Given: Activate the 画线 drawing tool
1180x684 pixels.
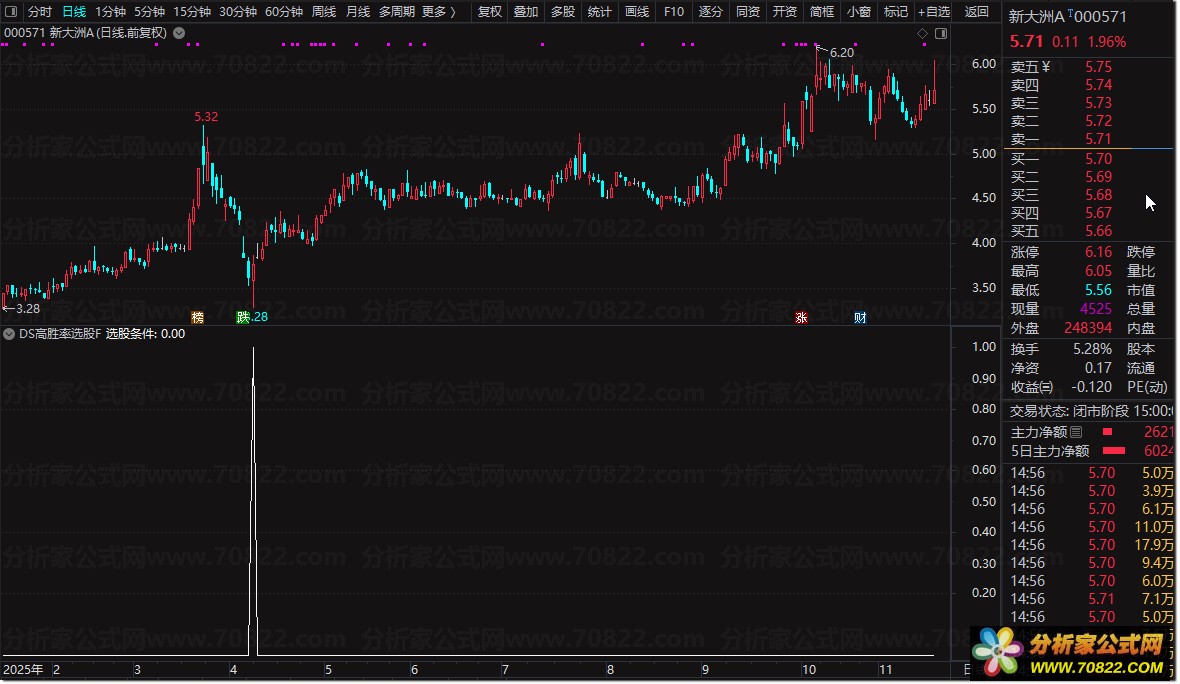Looking at the screenshot, I should (x=637, y=11).
